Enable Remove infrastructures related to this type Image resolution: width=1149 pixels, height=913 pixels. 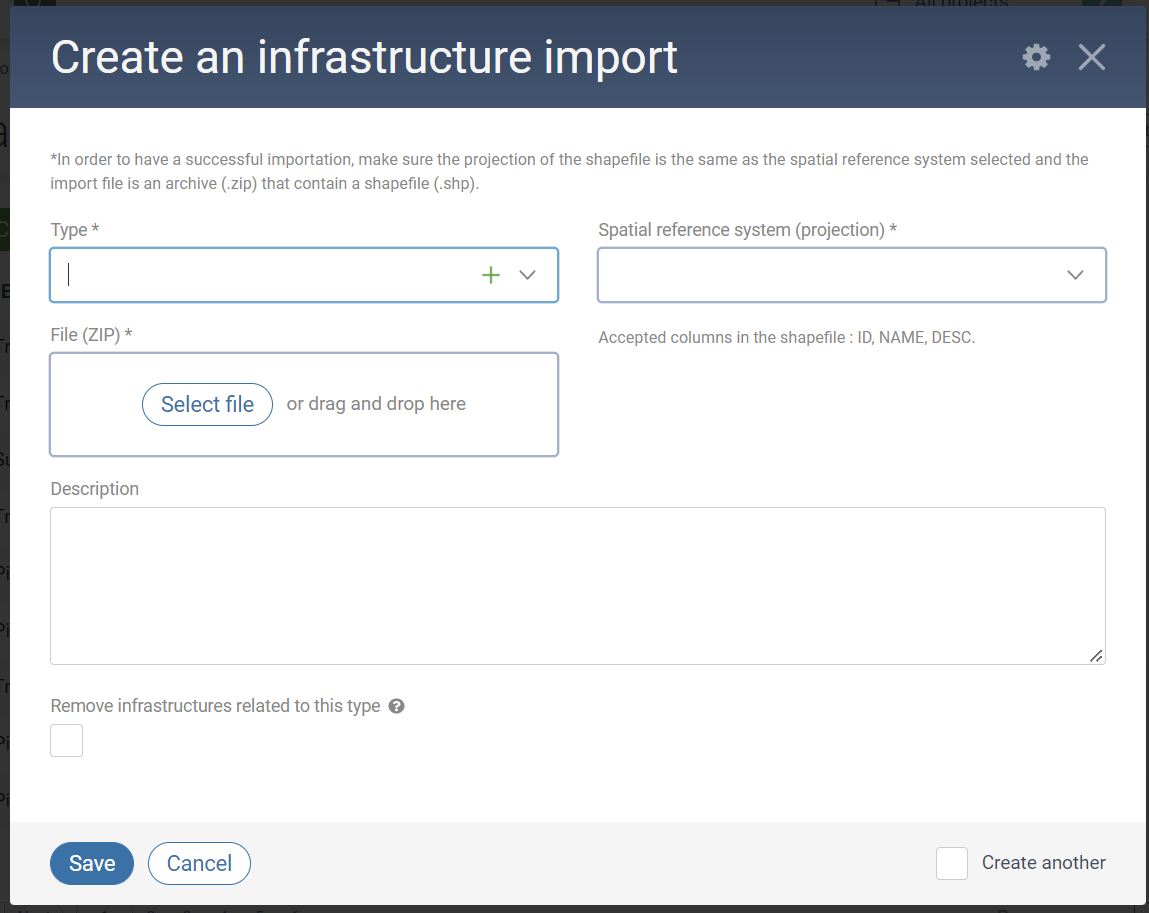coord(67,741)
